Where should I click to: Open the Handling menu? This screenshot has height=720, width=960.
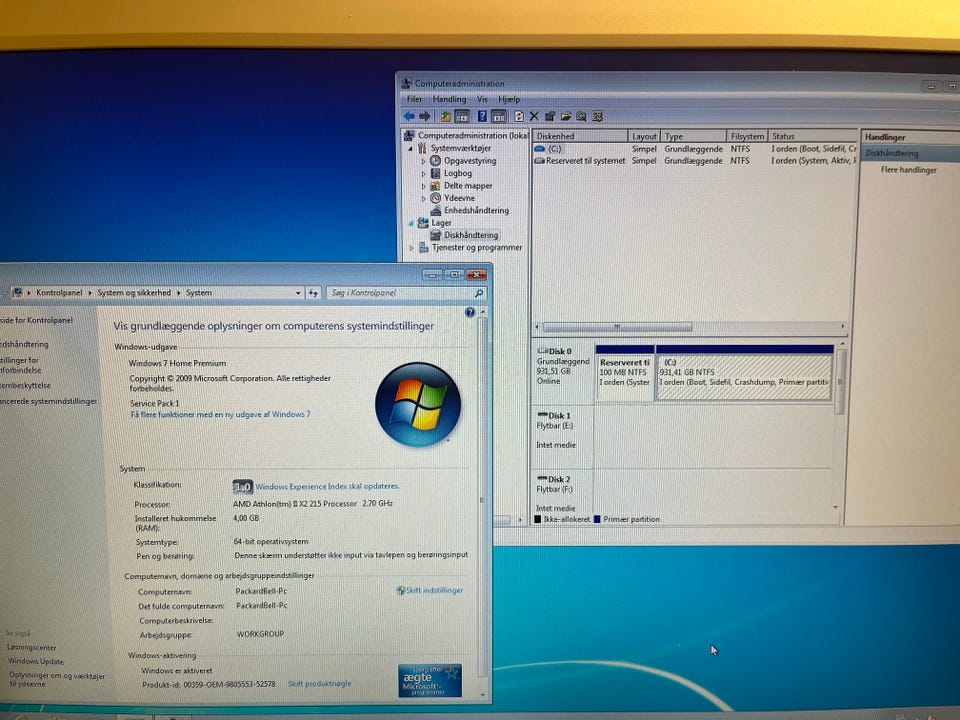(449, 99)
